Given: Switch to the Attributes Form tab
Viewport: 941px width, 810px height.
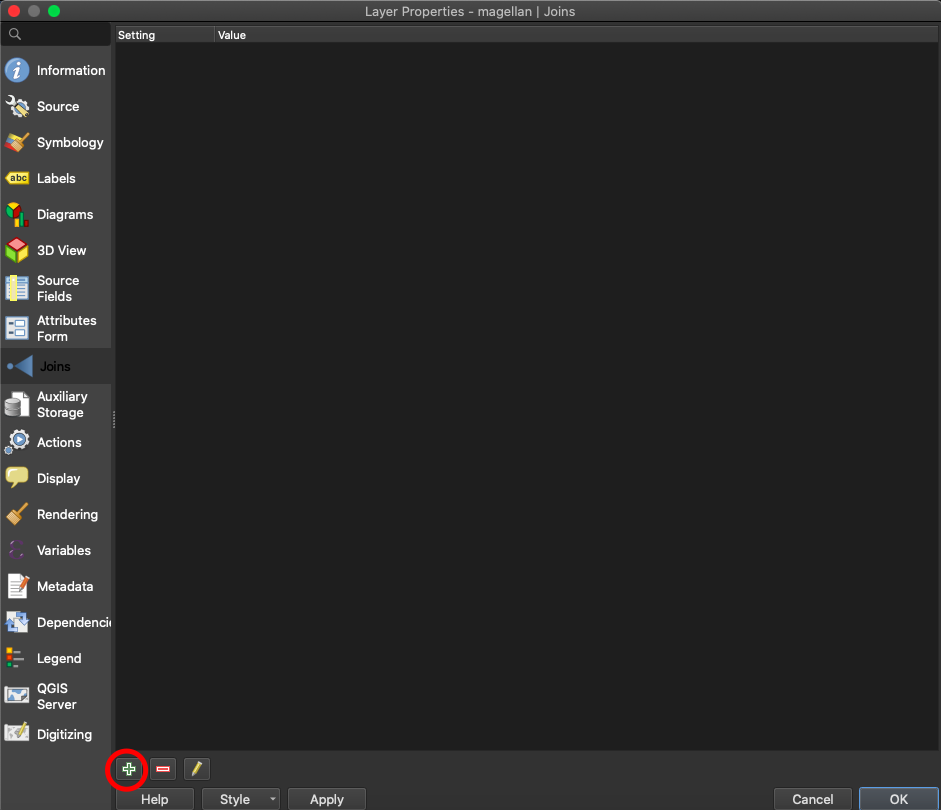Looking at the screenshot, I should click(56, 329).
